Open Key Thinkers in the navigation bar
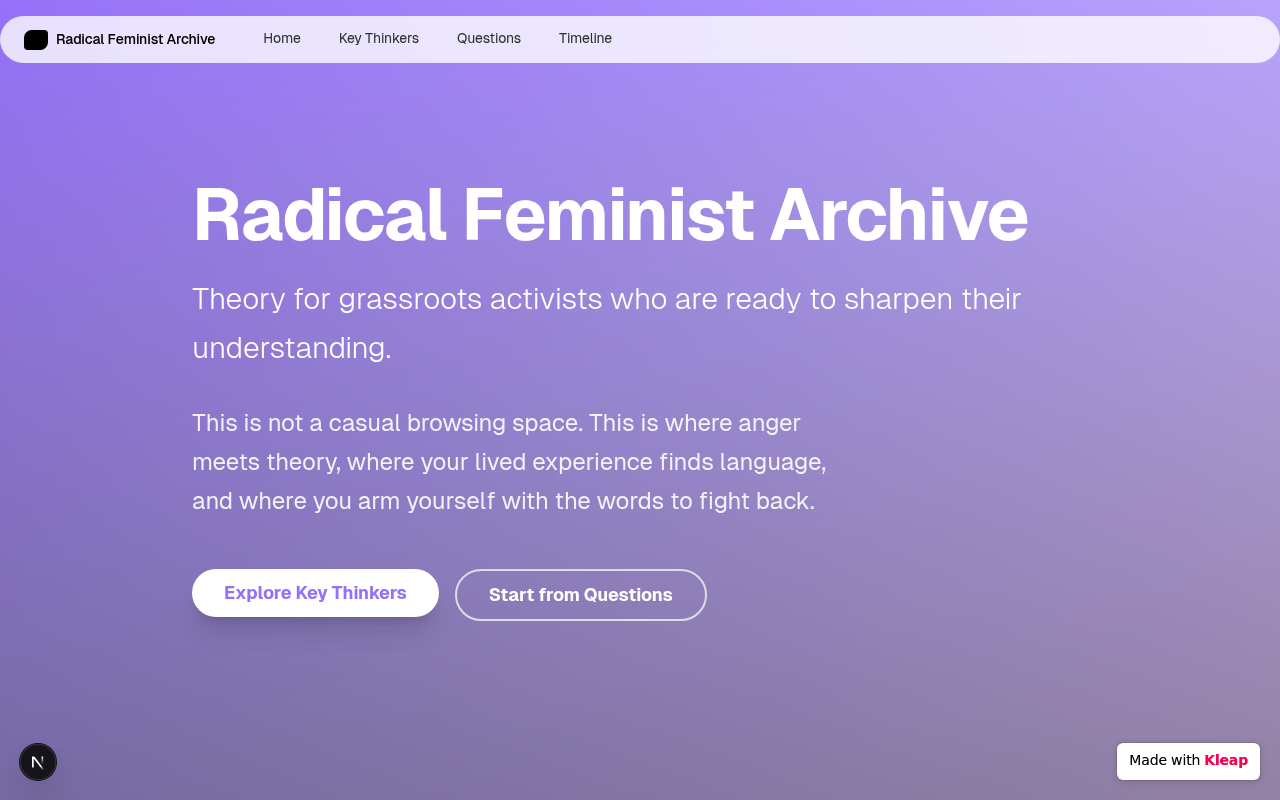This screenshot has width=1280, height=800. [379, 39]
